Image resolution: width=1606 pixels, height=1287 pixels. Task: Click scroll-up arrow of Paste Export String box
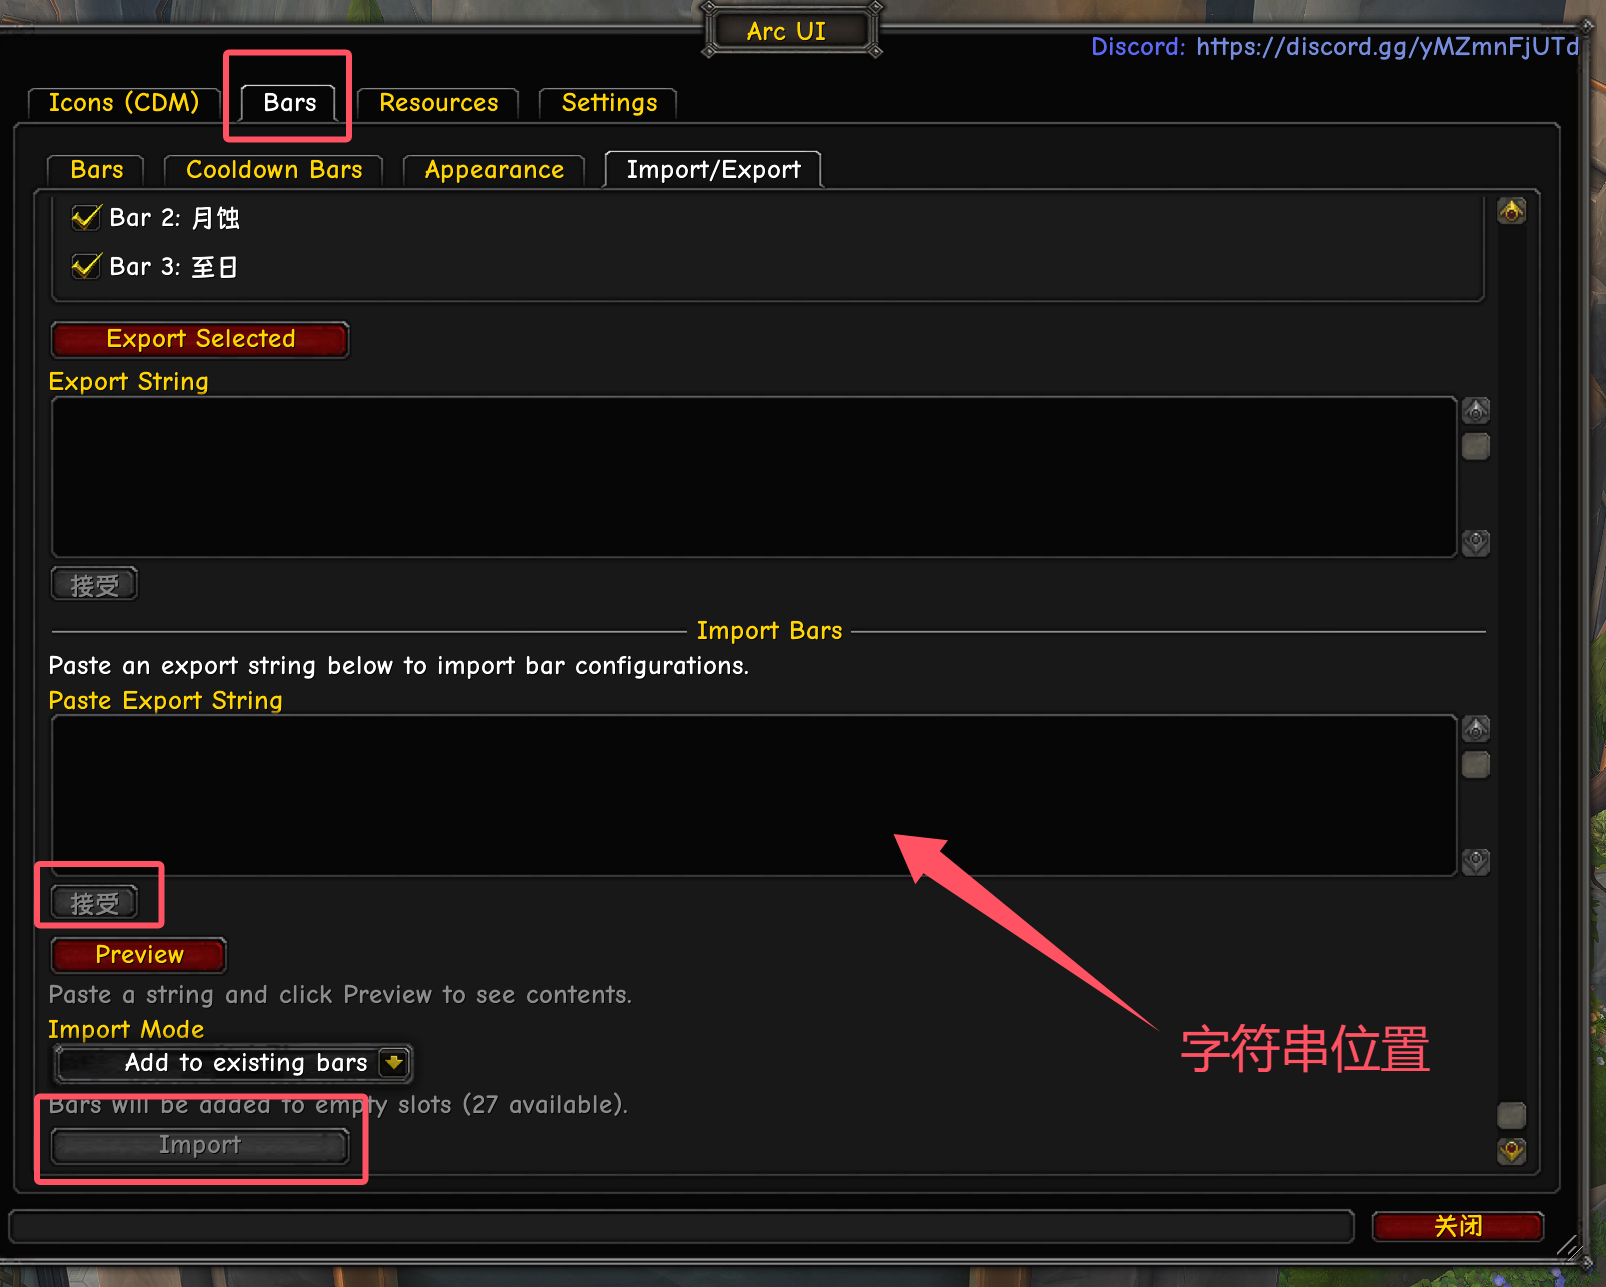tap(1476, 729)
